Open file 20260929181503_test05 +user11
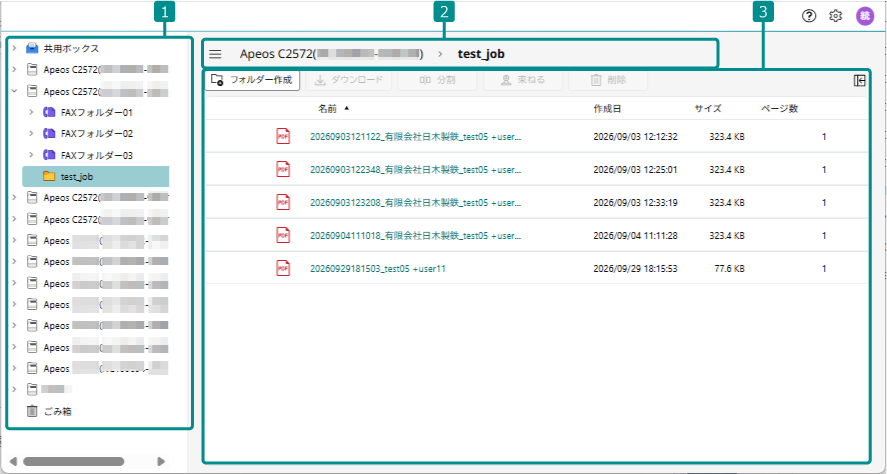This screenshot has width=887, height=474. click(x=378, y=269)
